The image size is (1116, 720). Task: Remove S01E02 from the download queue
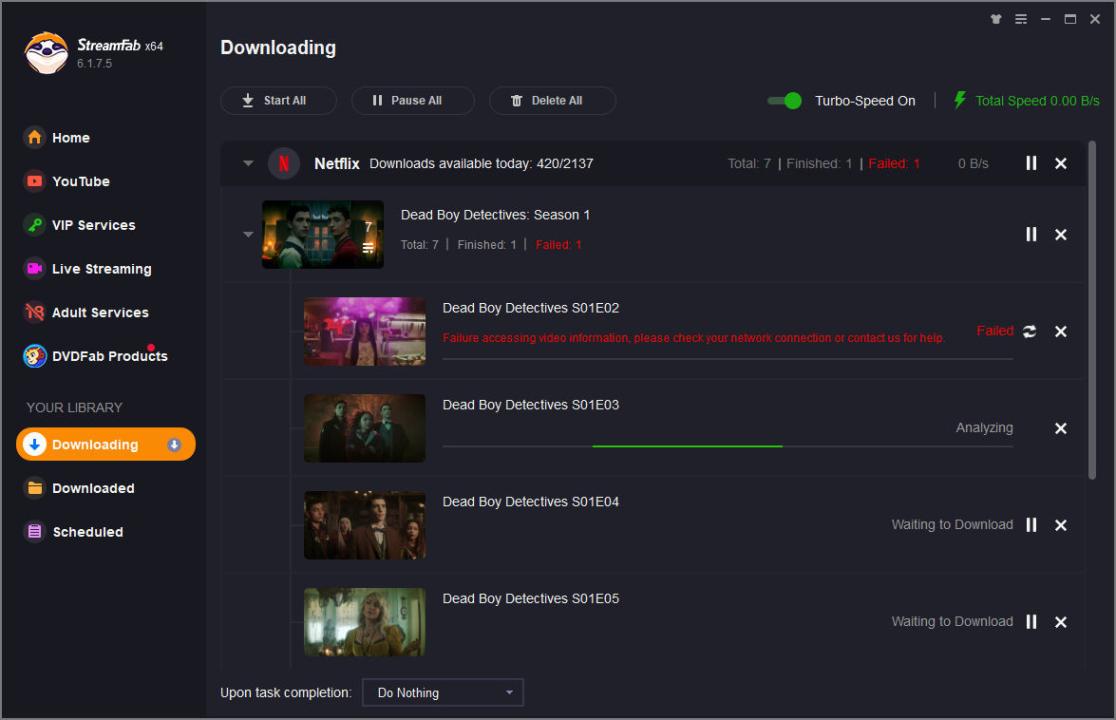pos(1061,332)
